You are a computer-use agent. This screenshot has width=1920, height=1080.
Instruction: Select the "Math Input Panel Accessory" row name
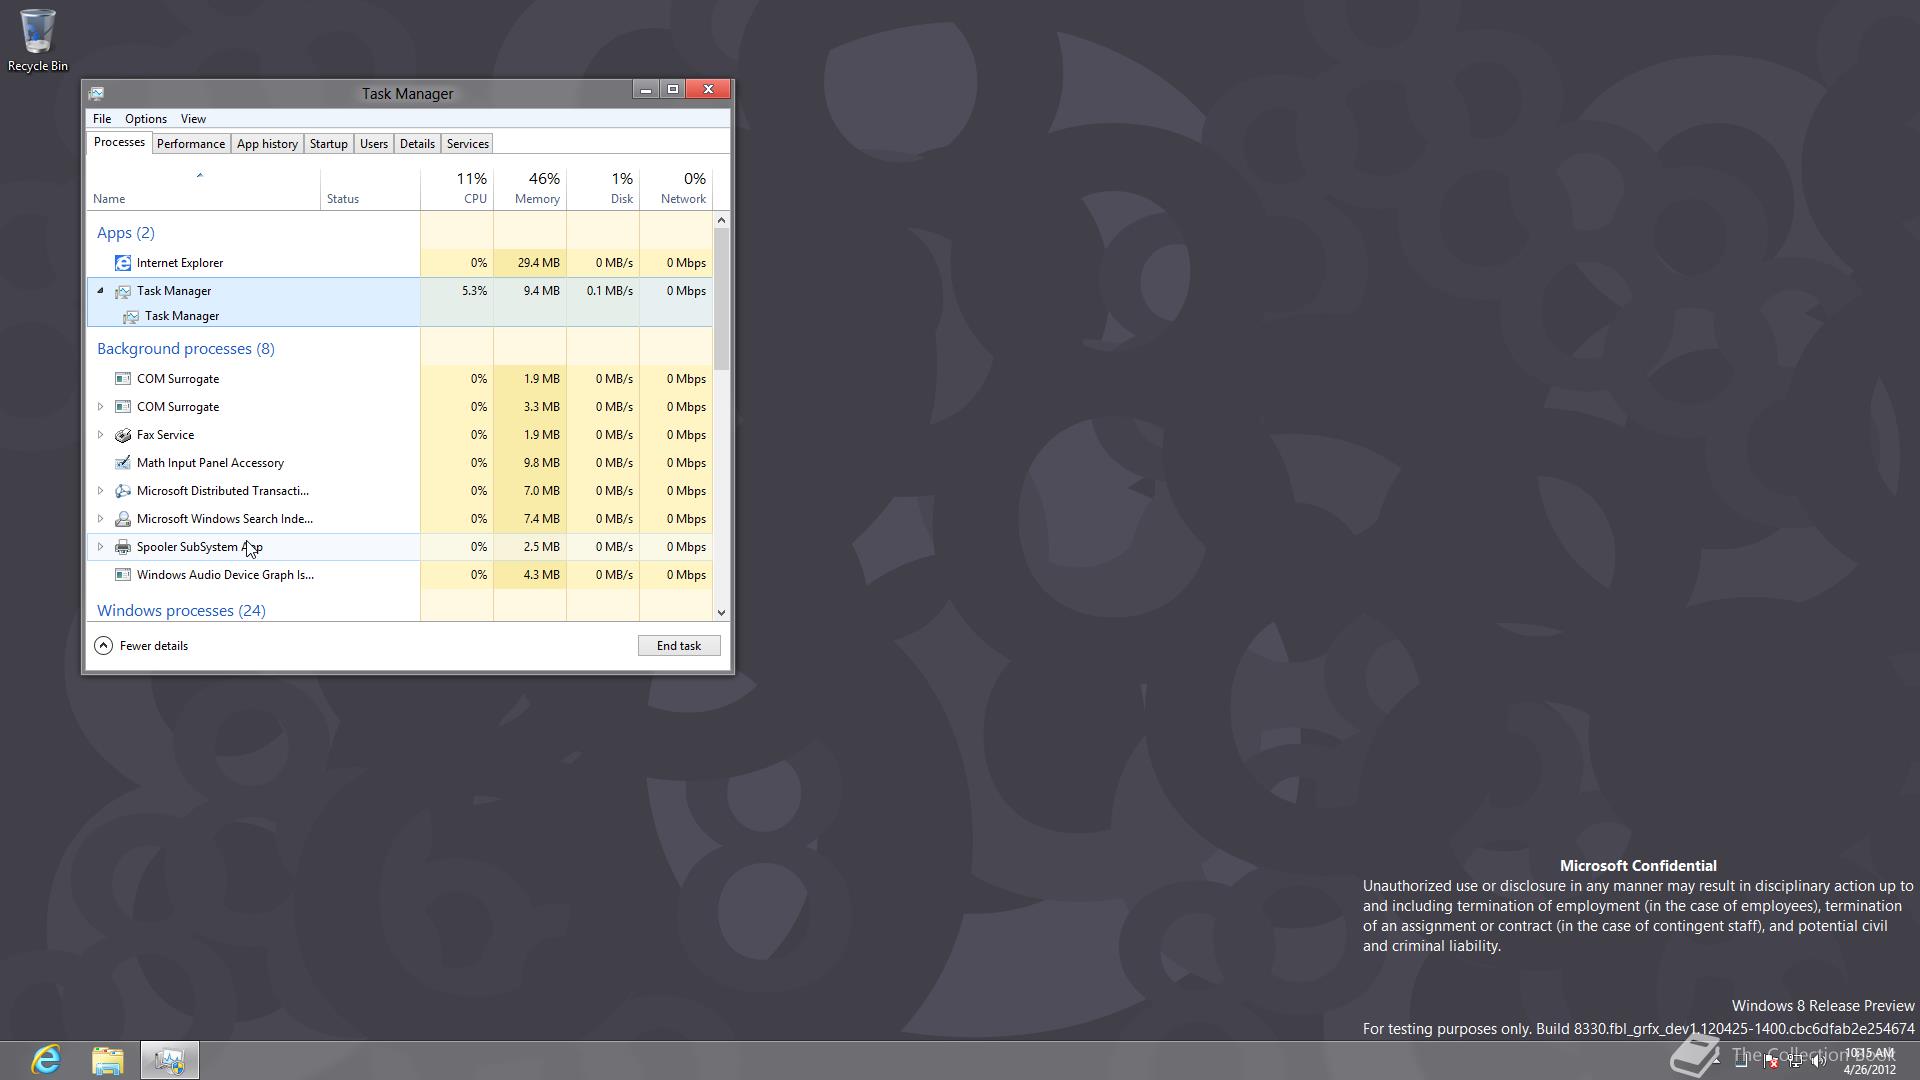click(x=210, y=463)
